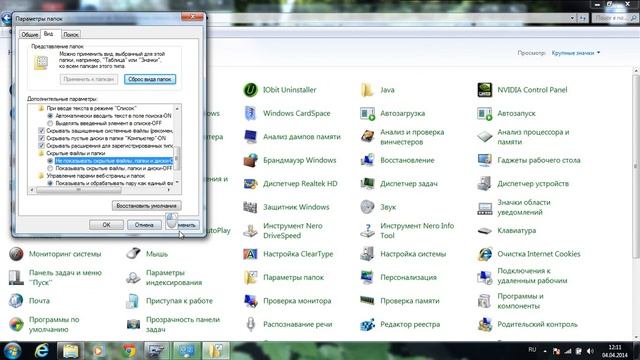Open Мониторинг системы item
Viewport: 640px width, 360px height.
coord(55,254)
